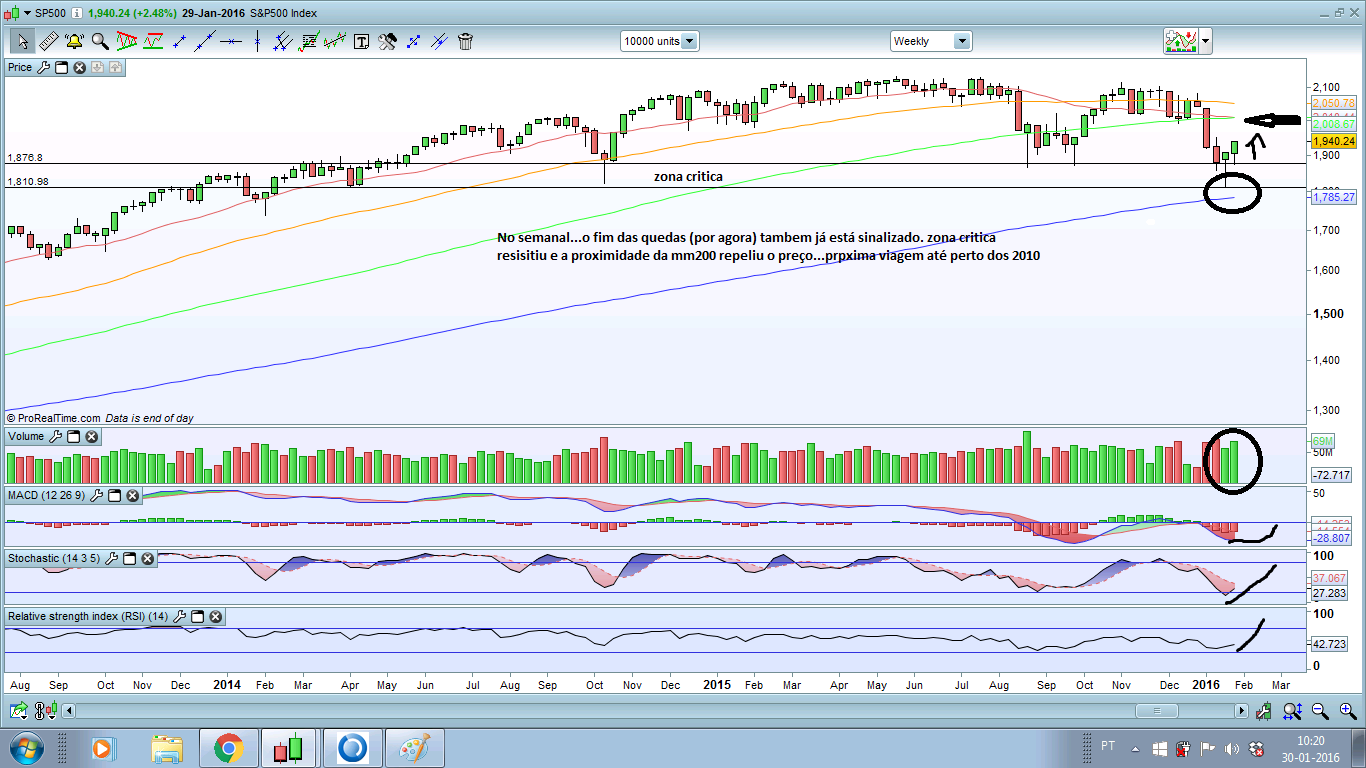This screenshot has height=768, width=1366.
Task: Toggle maximize on the MACD panel
Action: pos(114,495)
